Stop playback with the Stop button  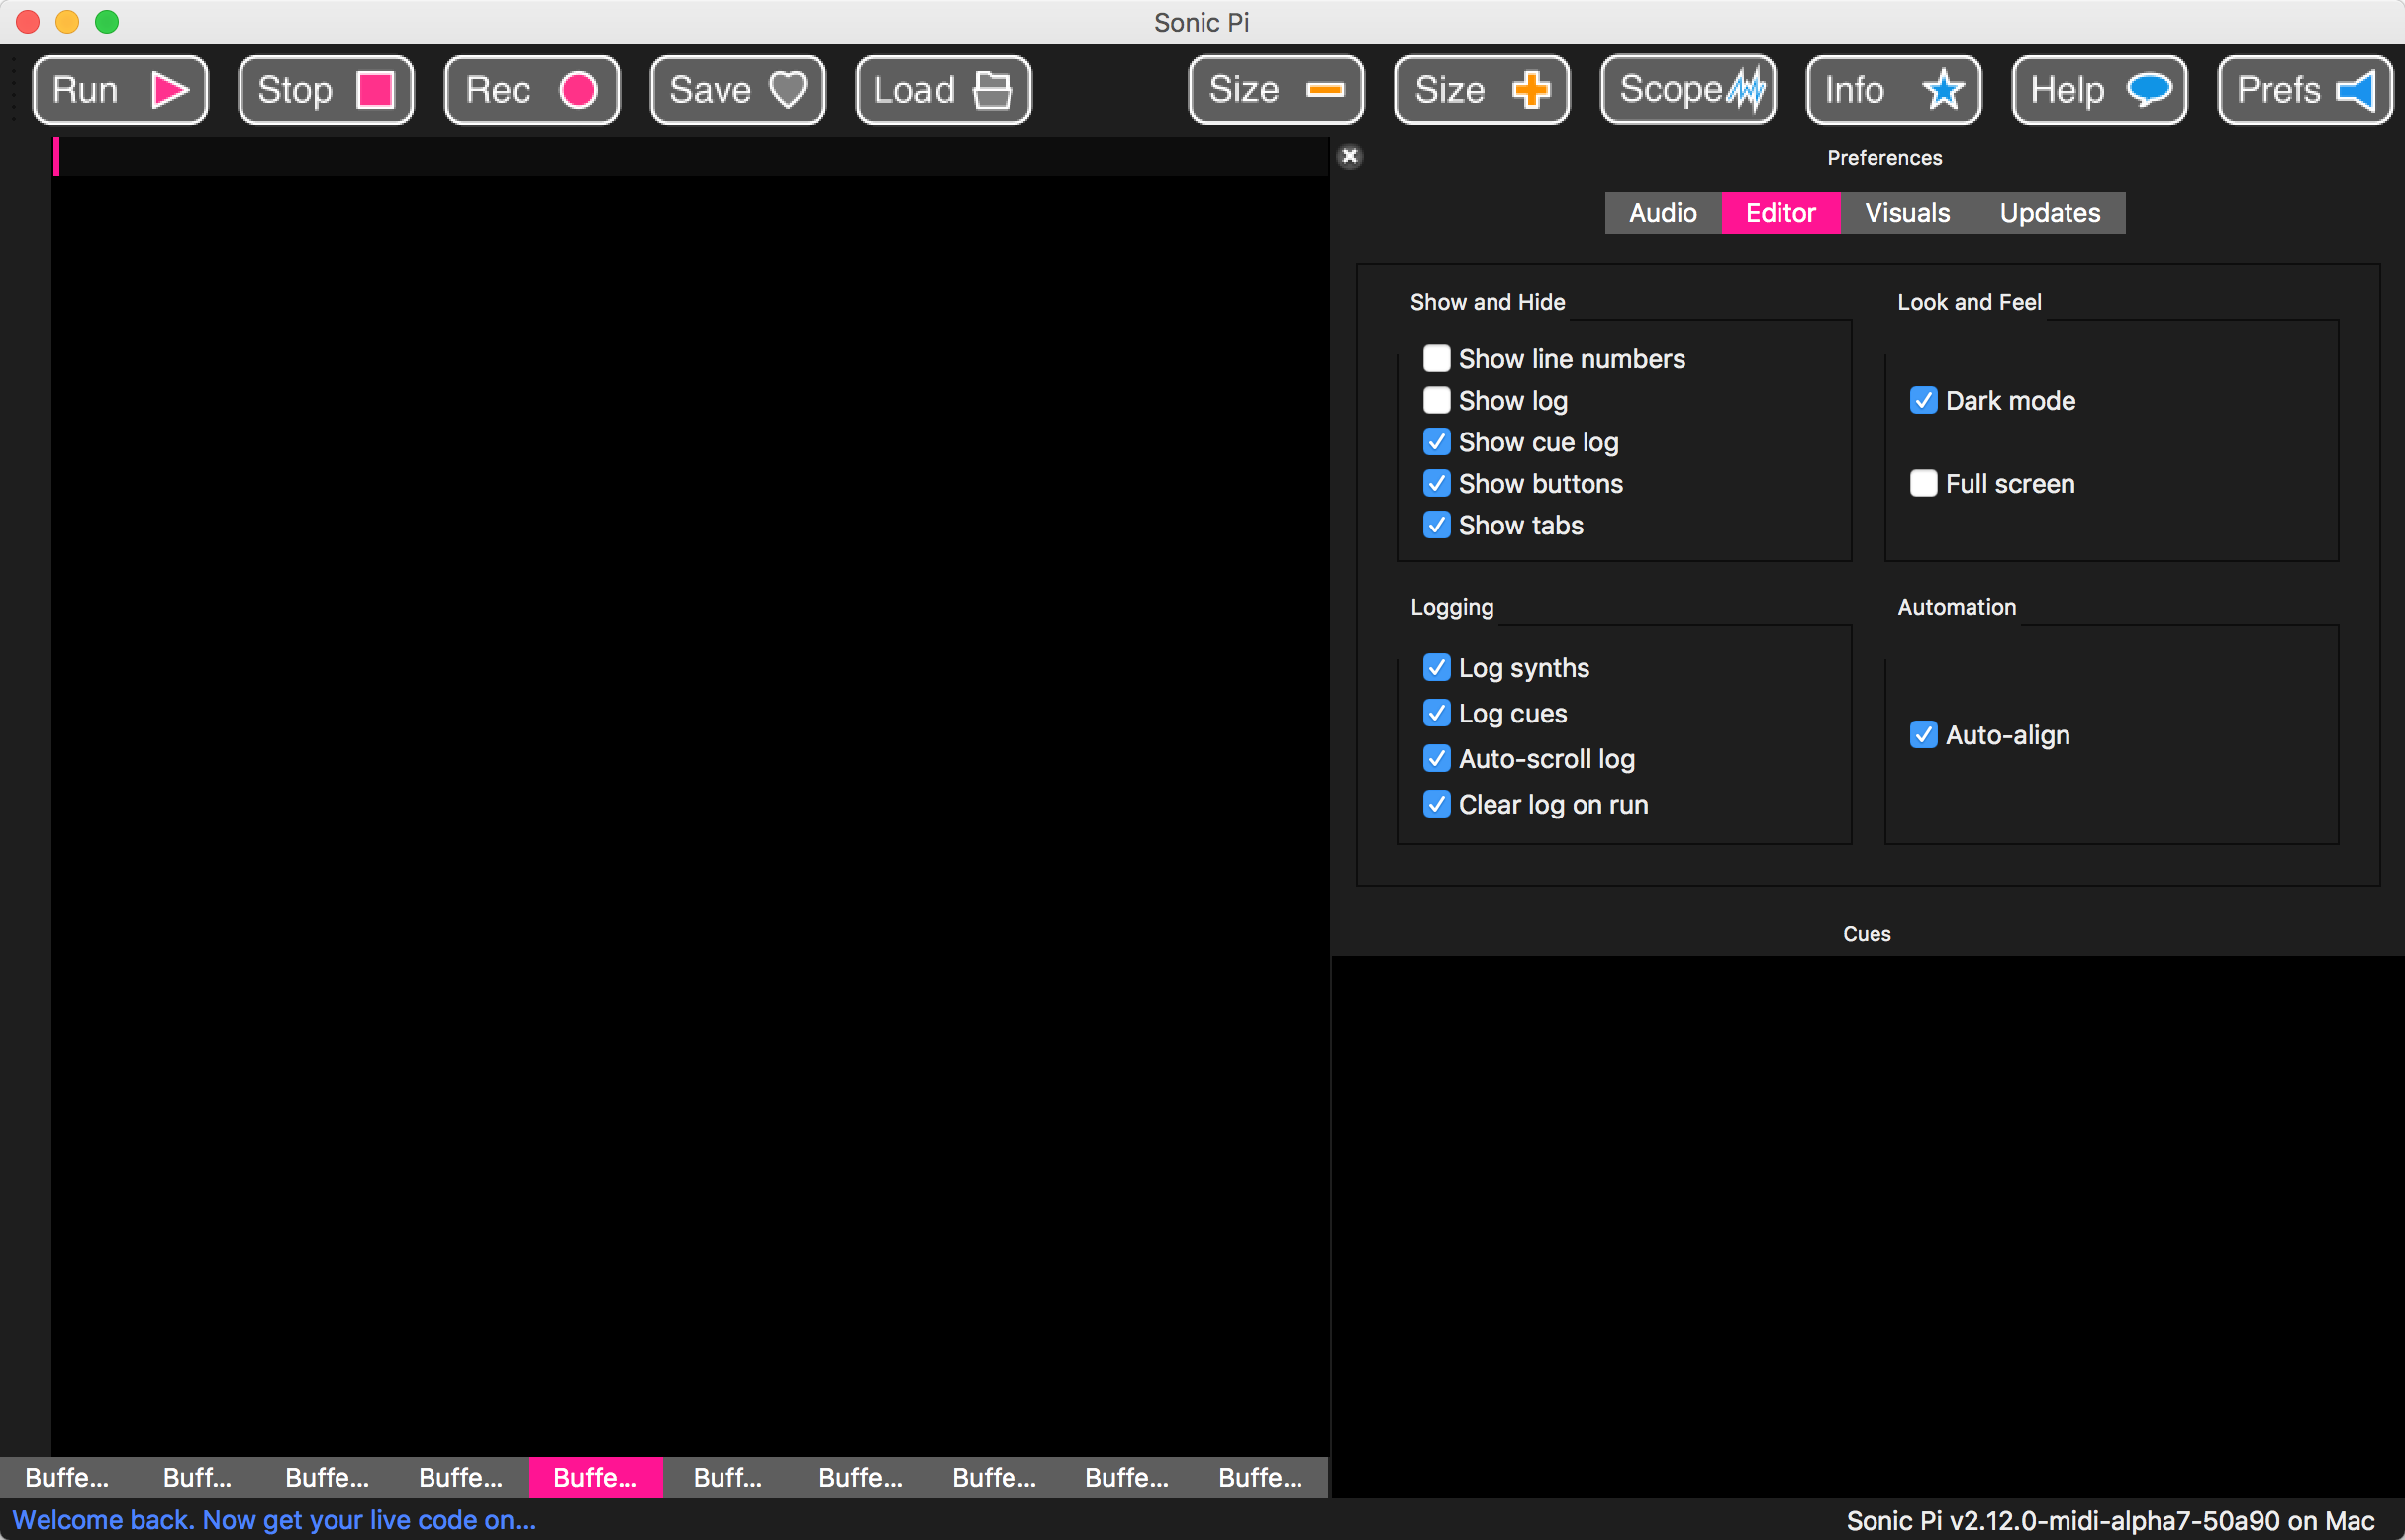coord(326,90)
